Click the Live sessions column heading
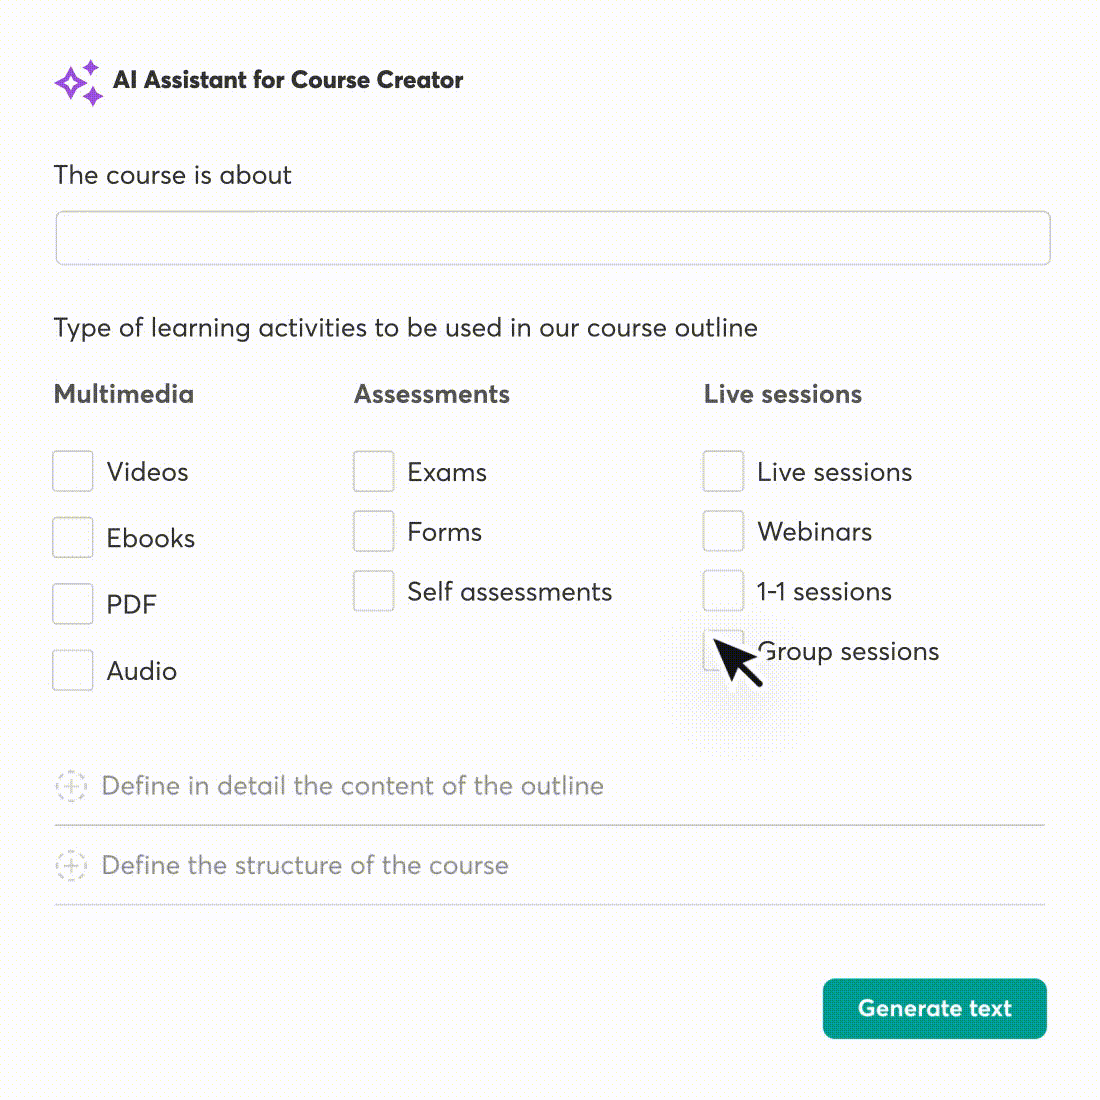The height and width of the screenshot is (1100, 1100). pos(782,394)
